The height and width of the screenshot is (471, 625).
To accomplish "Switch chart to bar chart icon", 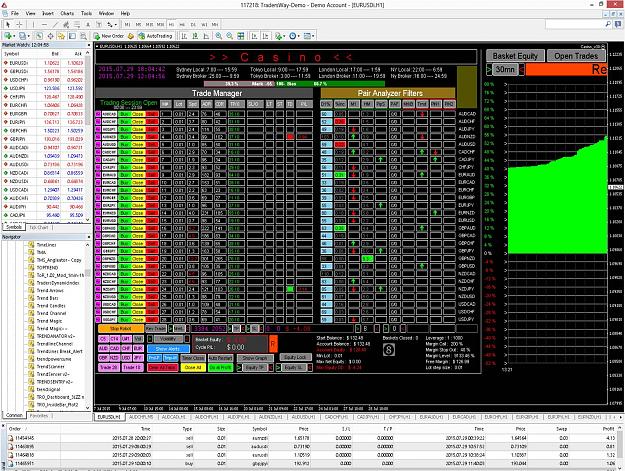I will click(184, 36).
